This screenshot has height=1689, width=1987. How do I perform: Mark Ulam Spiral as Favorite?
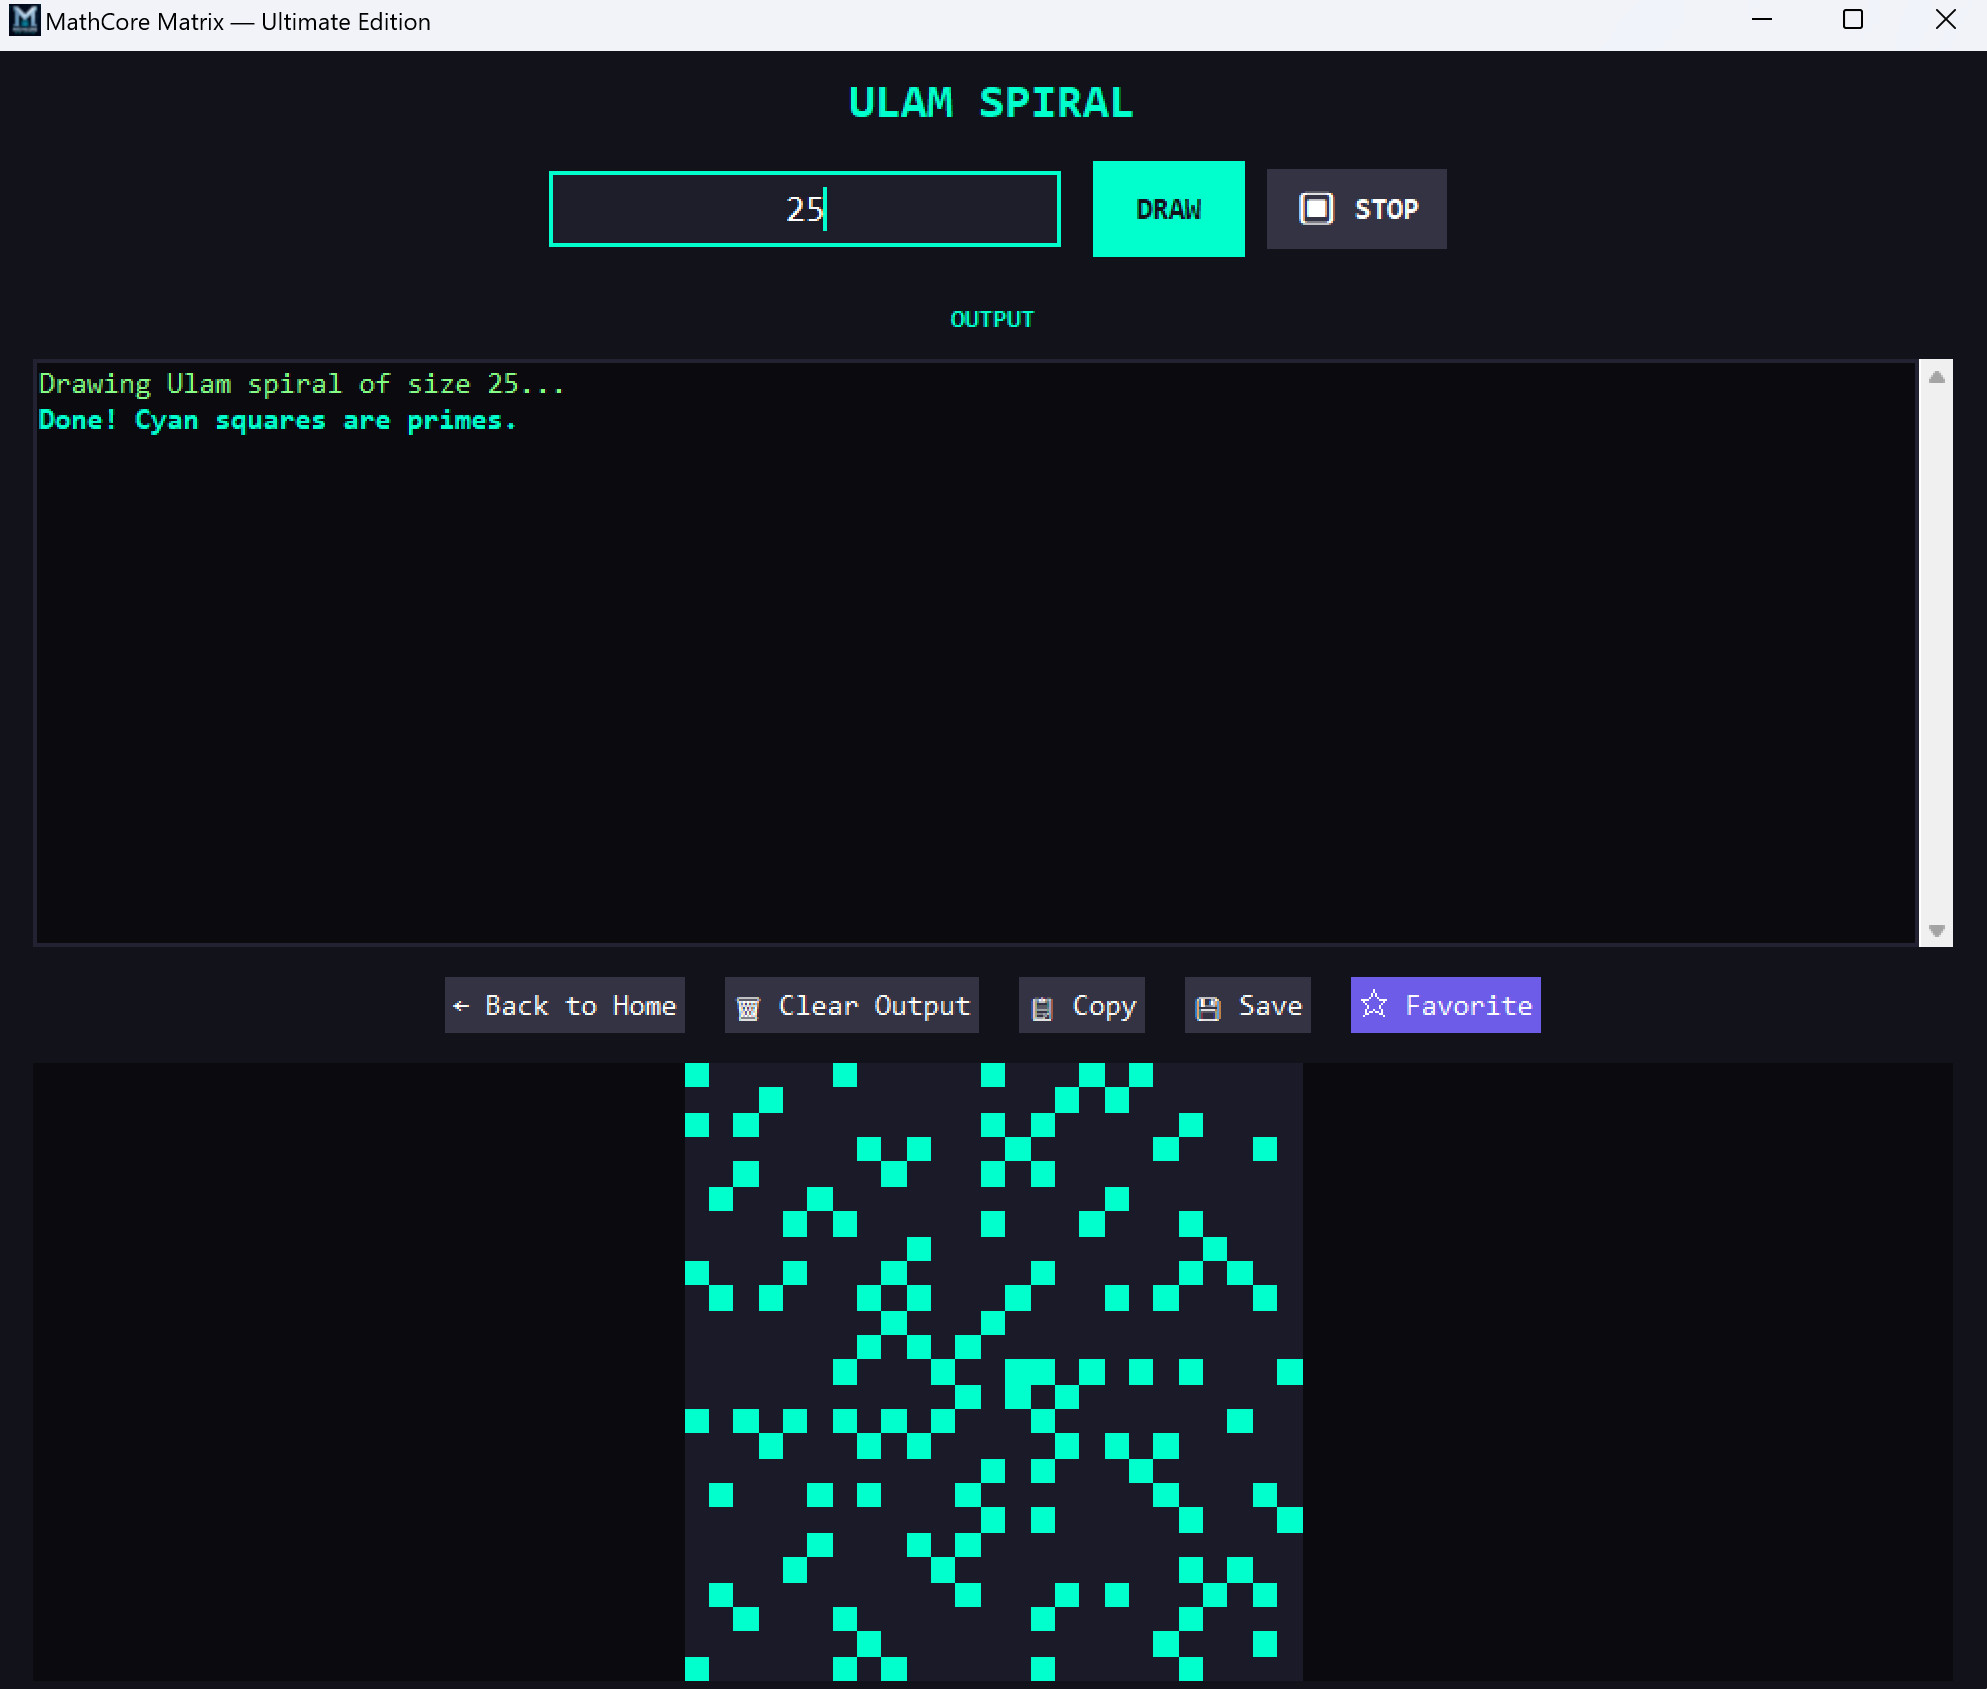coord(1446,1005)
